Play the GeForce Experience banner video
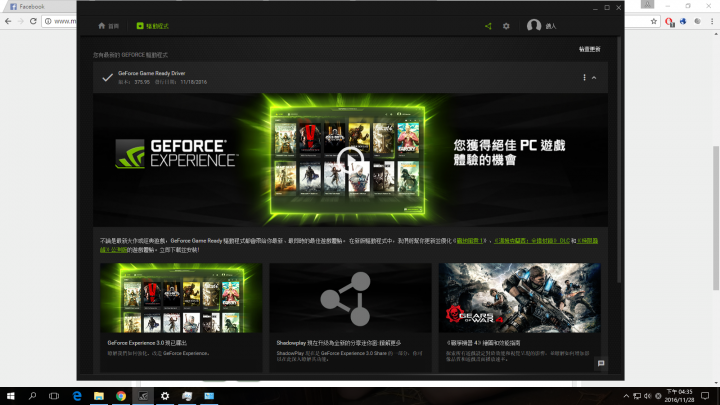The height and width of the screenshot is (405, 720). click(x=350, y=160)
